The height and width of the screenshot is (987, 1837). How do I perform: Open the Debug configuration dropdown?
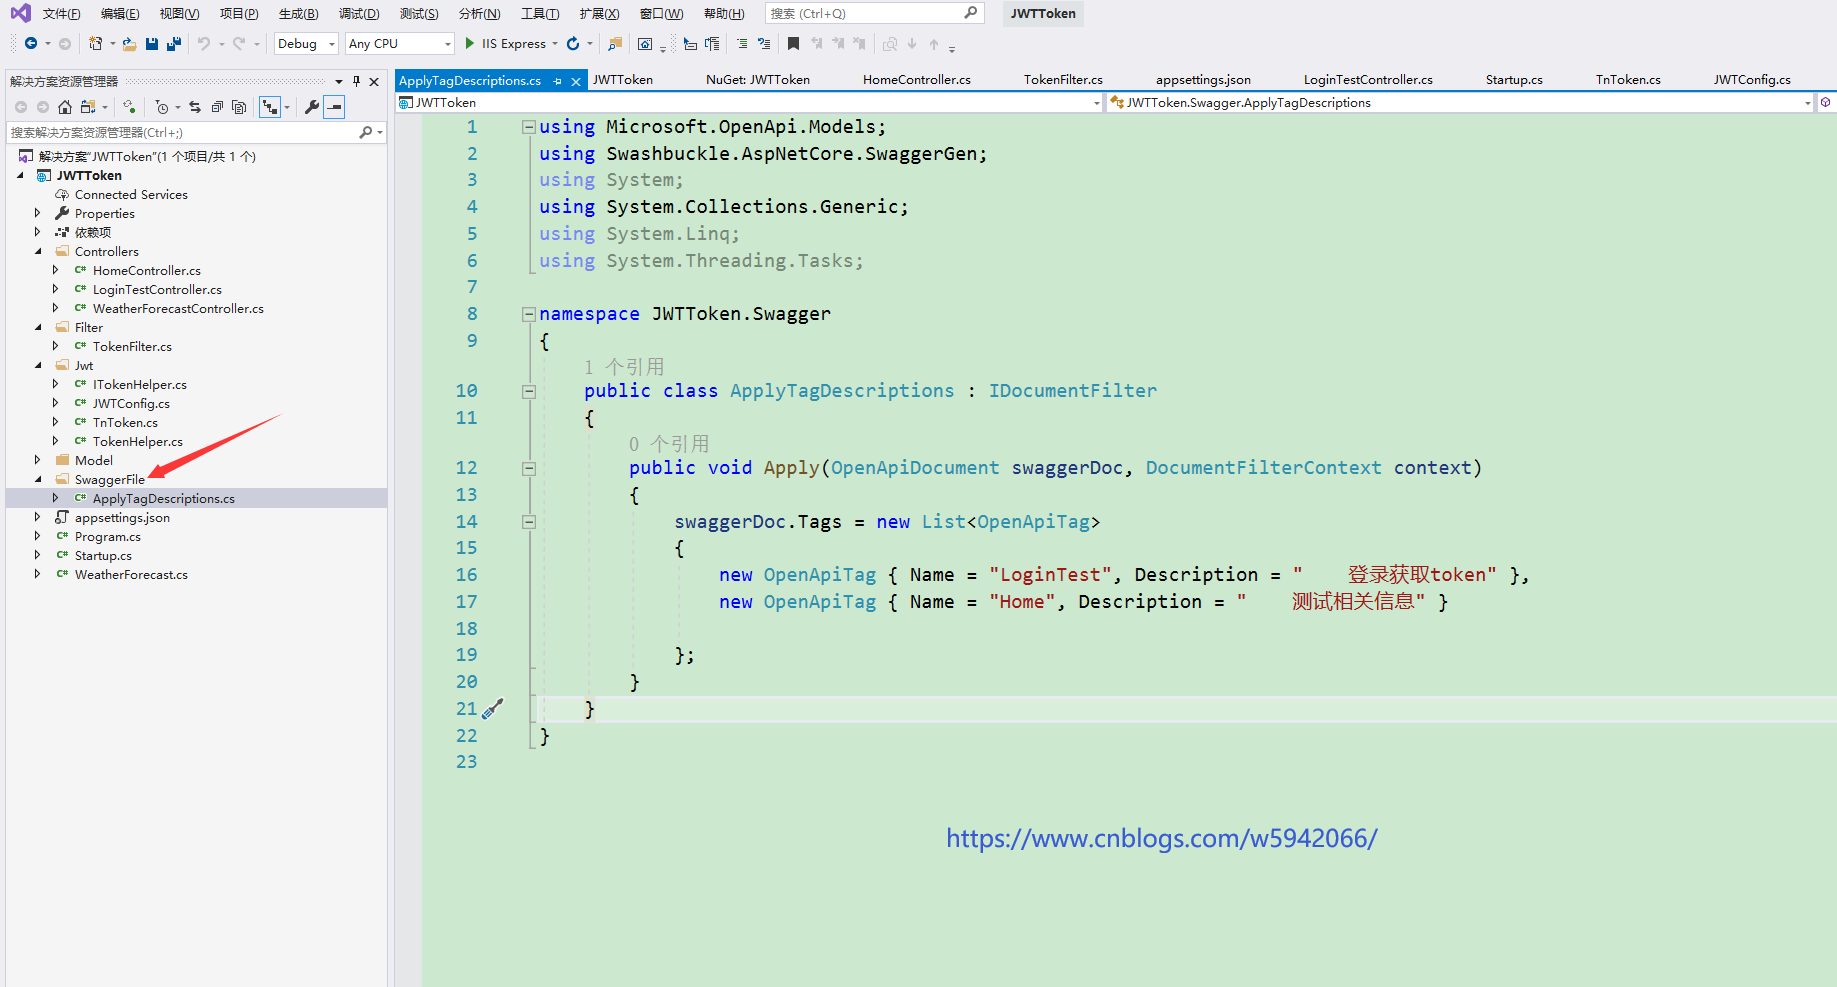pyautogui.click(x=306, y=44)
